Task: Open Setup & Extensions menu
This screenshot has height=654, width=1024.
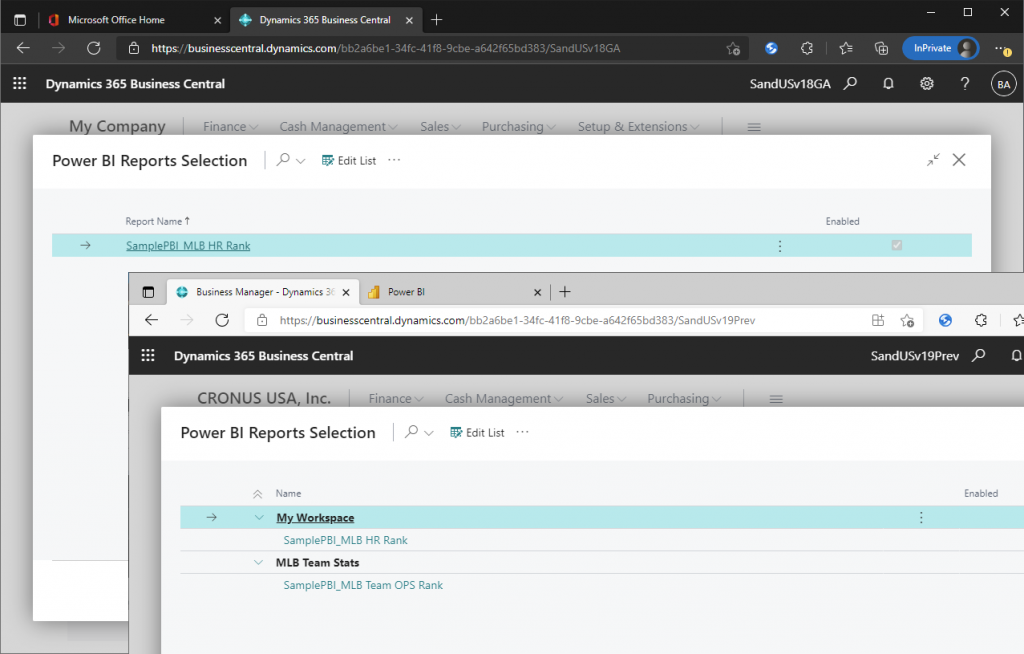Action: pos(638,127)
